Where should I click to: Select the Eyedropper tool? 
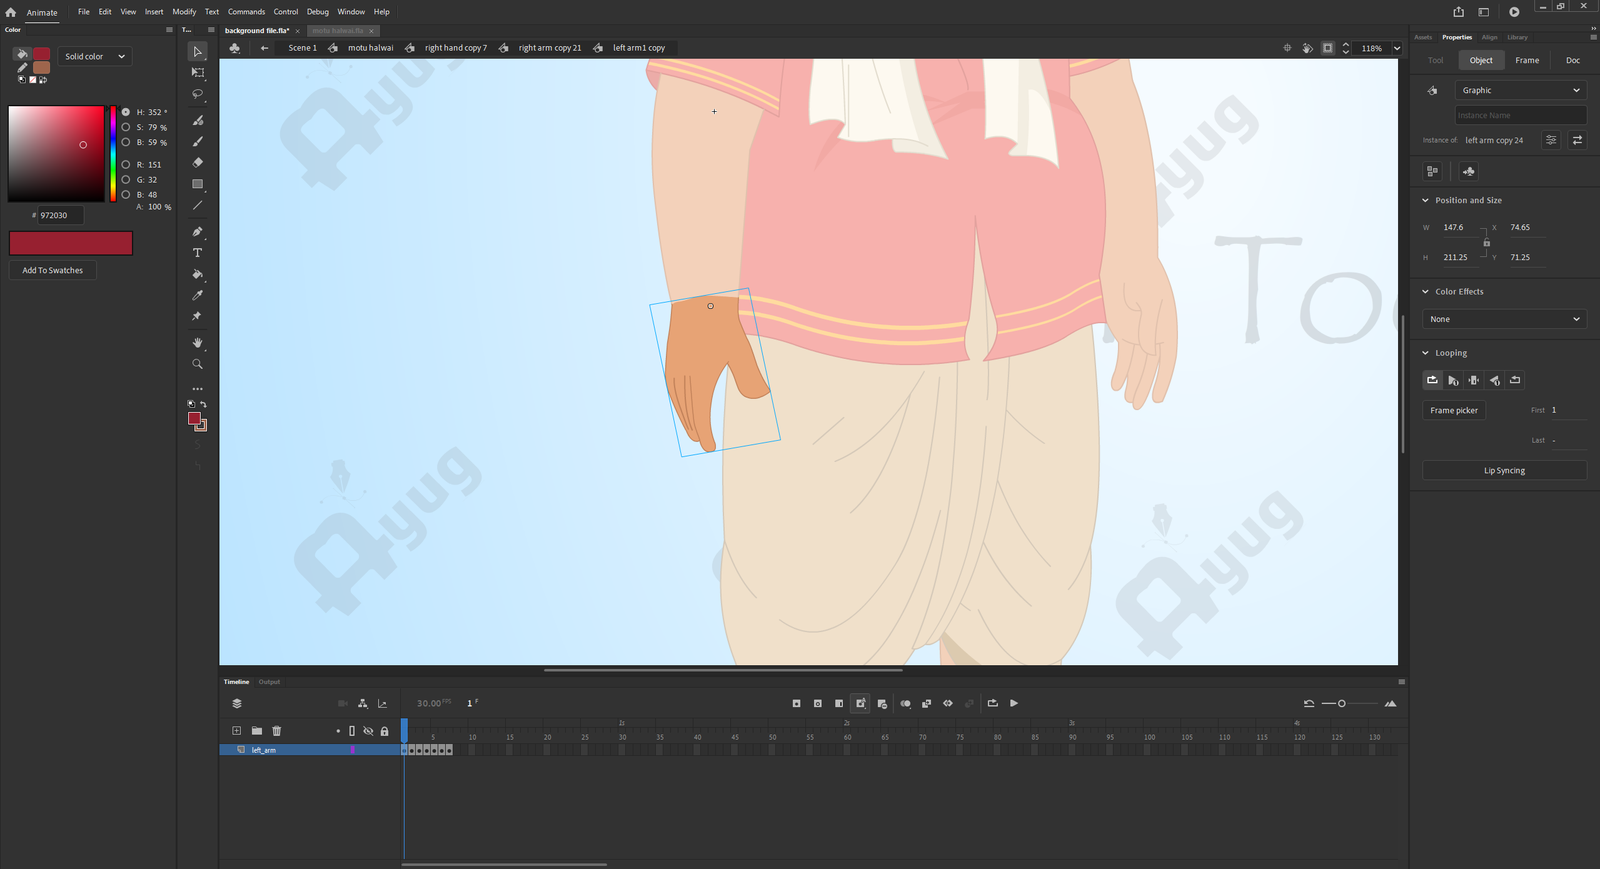[198, 295]
